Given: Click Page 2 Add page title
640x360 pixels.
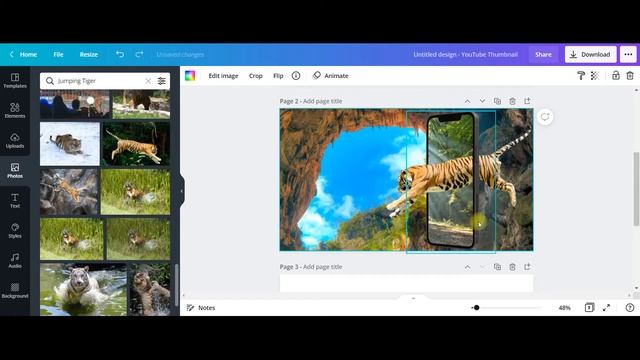Looking at the screenshot, I should [311, 101].
